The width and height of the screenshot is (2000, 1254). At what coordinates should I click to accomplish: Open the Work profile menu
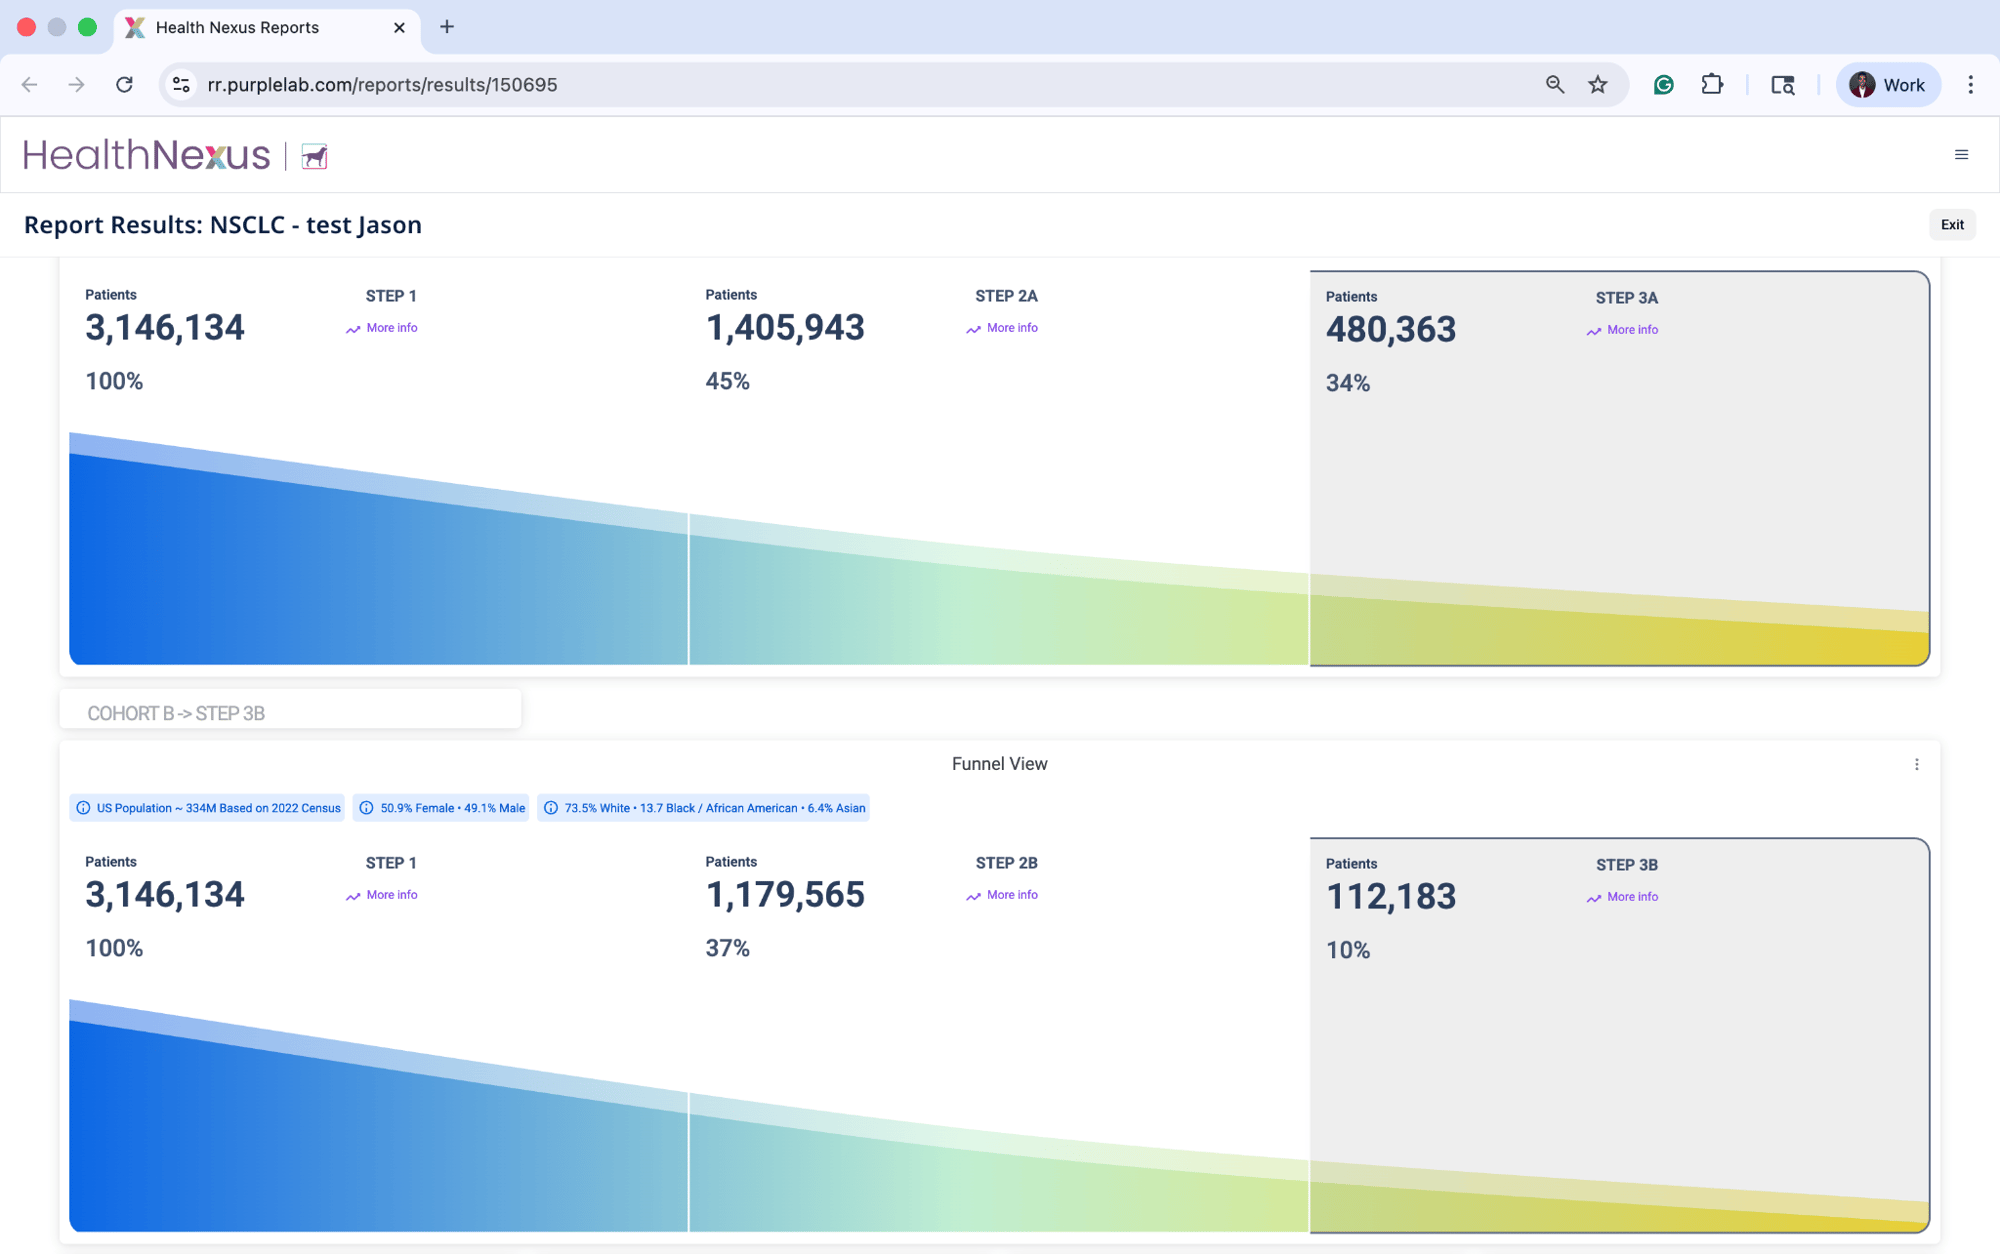[x=1887, y=85]
